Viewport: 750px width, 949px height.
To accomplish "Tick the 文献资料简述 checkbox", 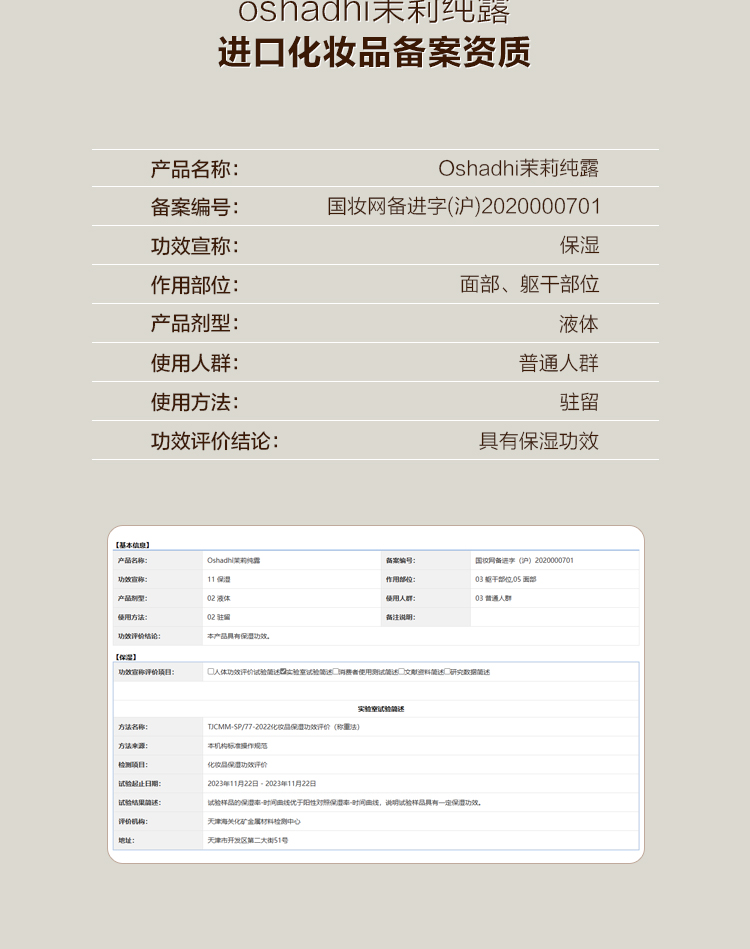I will (401, 671).
